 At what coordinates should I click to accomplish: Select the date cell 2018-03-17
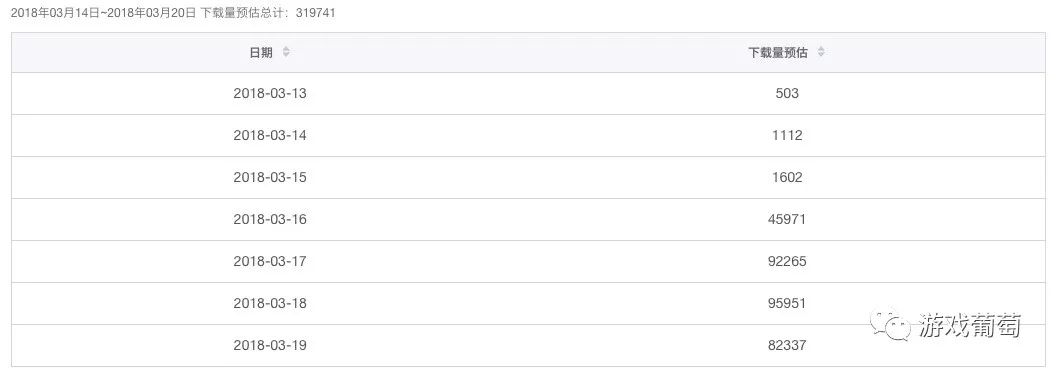[x=269, y=261]
